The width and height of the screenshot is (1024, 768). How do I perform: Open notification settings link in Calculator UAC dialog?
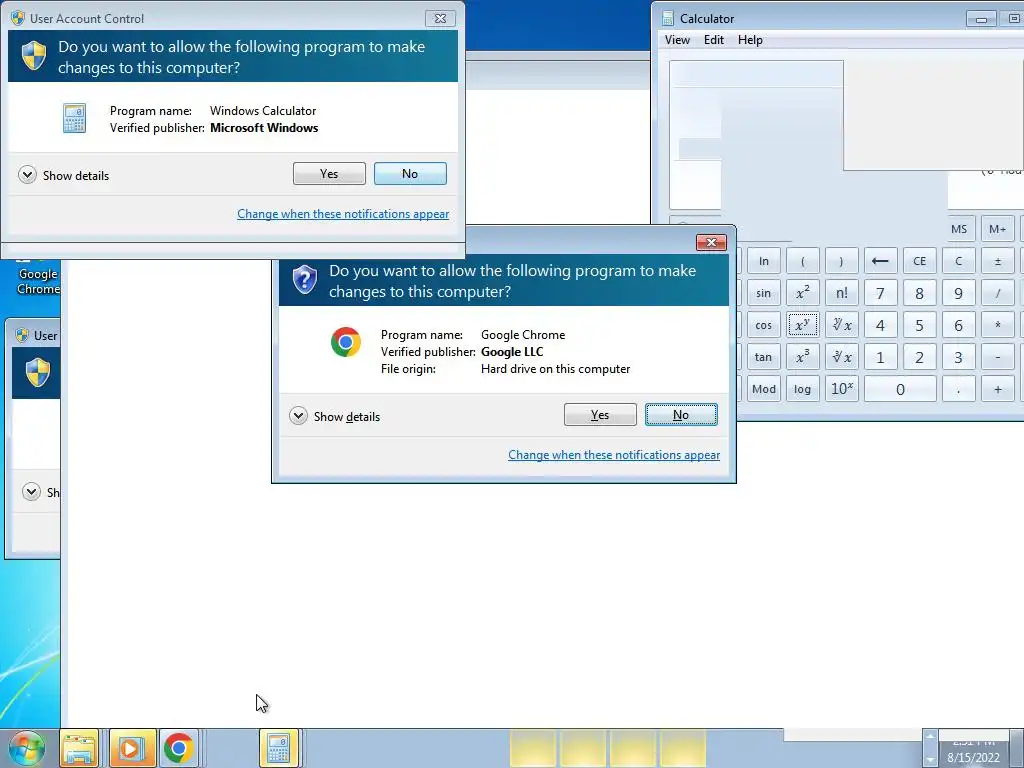tap(343, 214)
